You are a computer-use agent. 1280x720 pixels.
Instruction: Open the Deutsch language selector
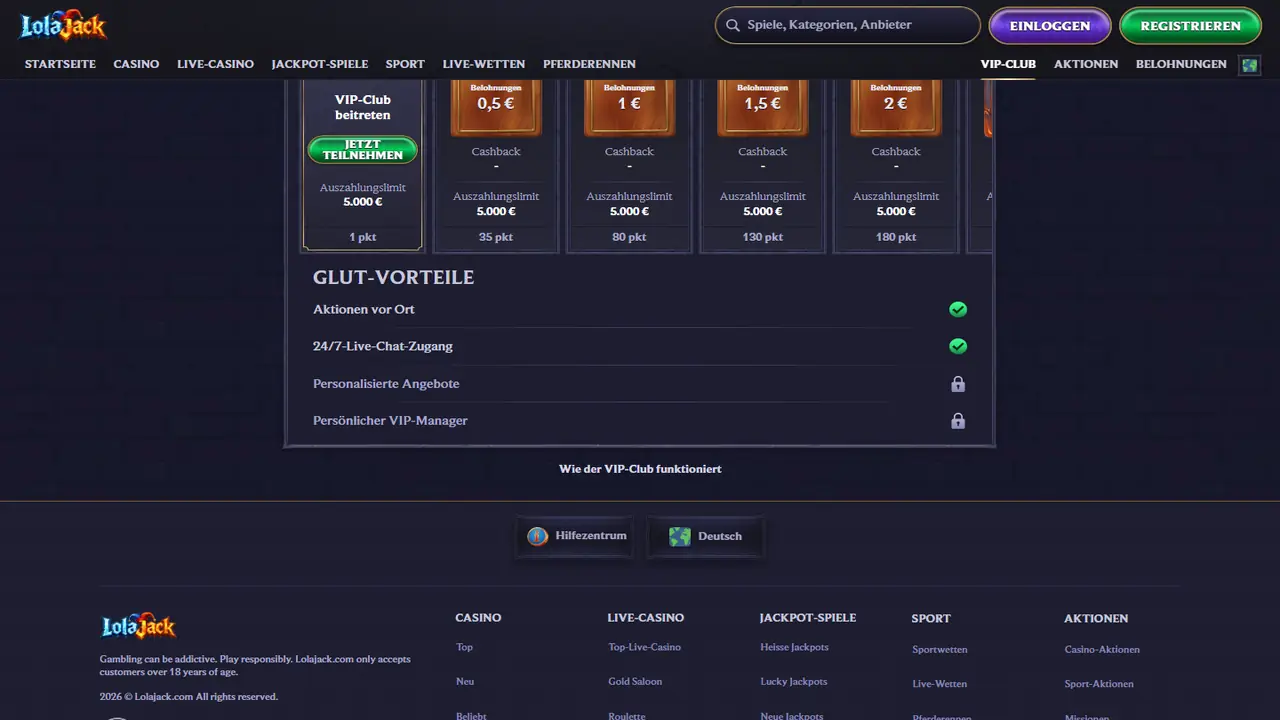[705, 536]
